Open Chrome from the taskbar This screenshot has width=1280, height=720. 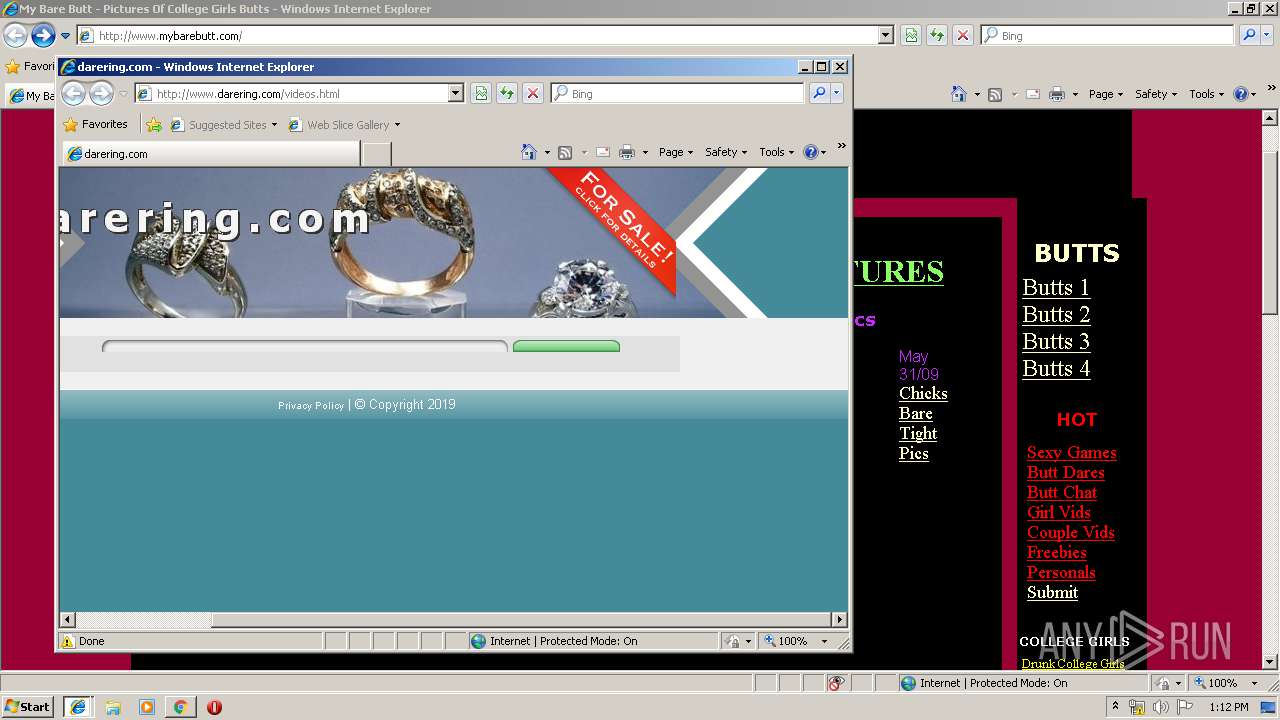180,707
